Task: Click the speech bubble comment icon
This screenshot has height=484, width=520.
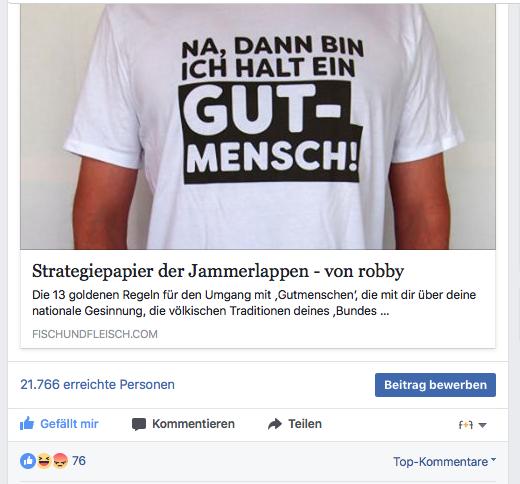Action: click(x=139, y=424)
